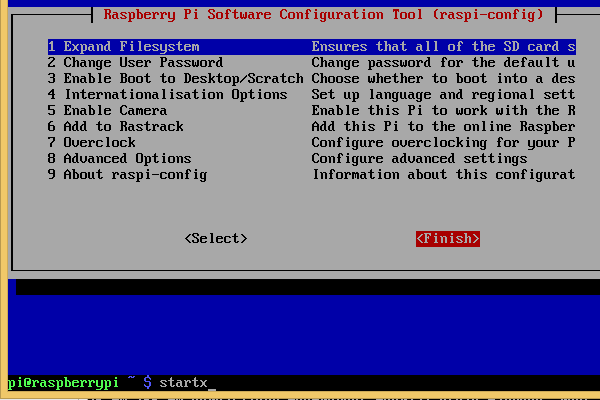The width and height of the screenshot is (600, 400).
Task: Click 'Choose whether to boot into a' description
Action: click(x=427, y=79)
